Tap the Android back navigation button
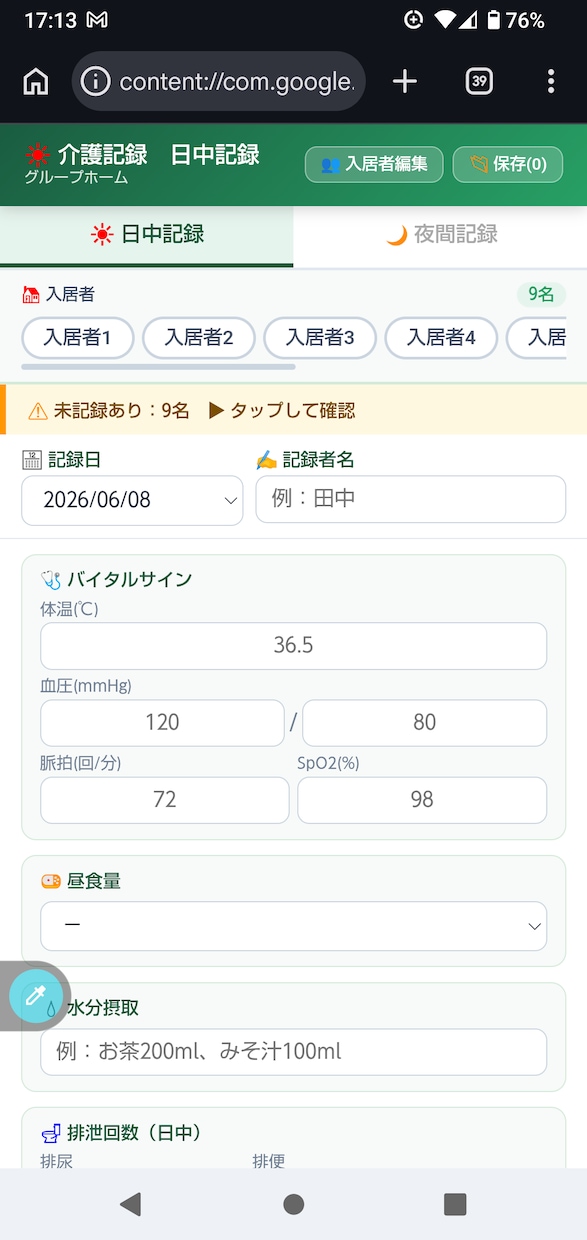The image size is (587, 1240). [130, 1204]
